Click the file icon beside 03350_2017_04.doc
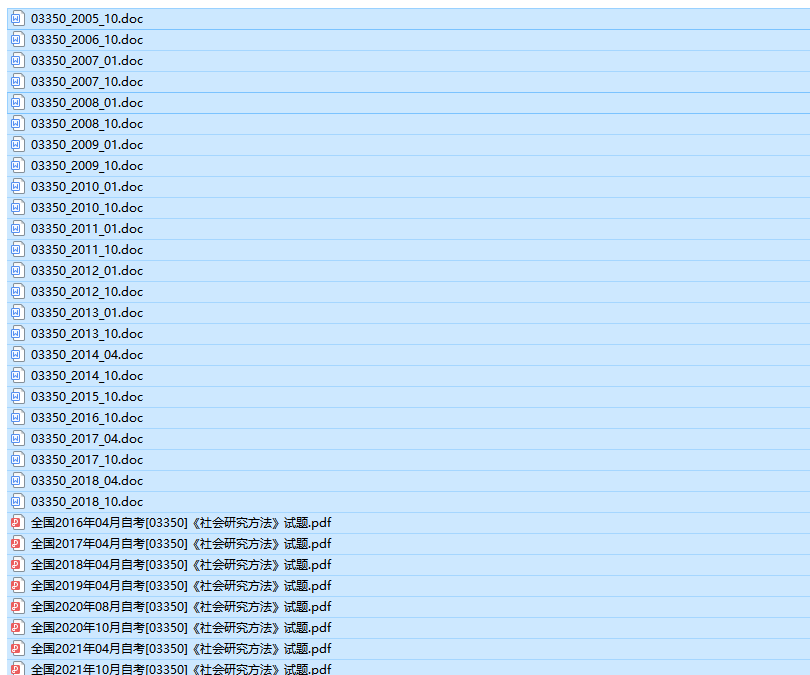The width and height of the screenshot is (810, 675). point(18,438)
